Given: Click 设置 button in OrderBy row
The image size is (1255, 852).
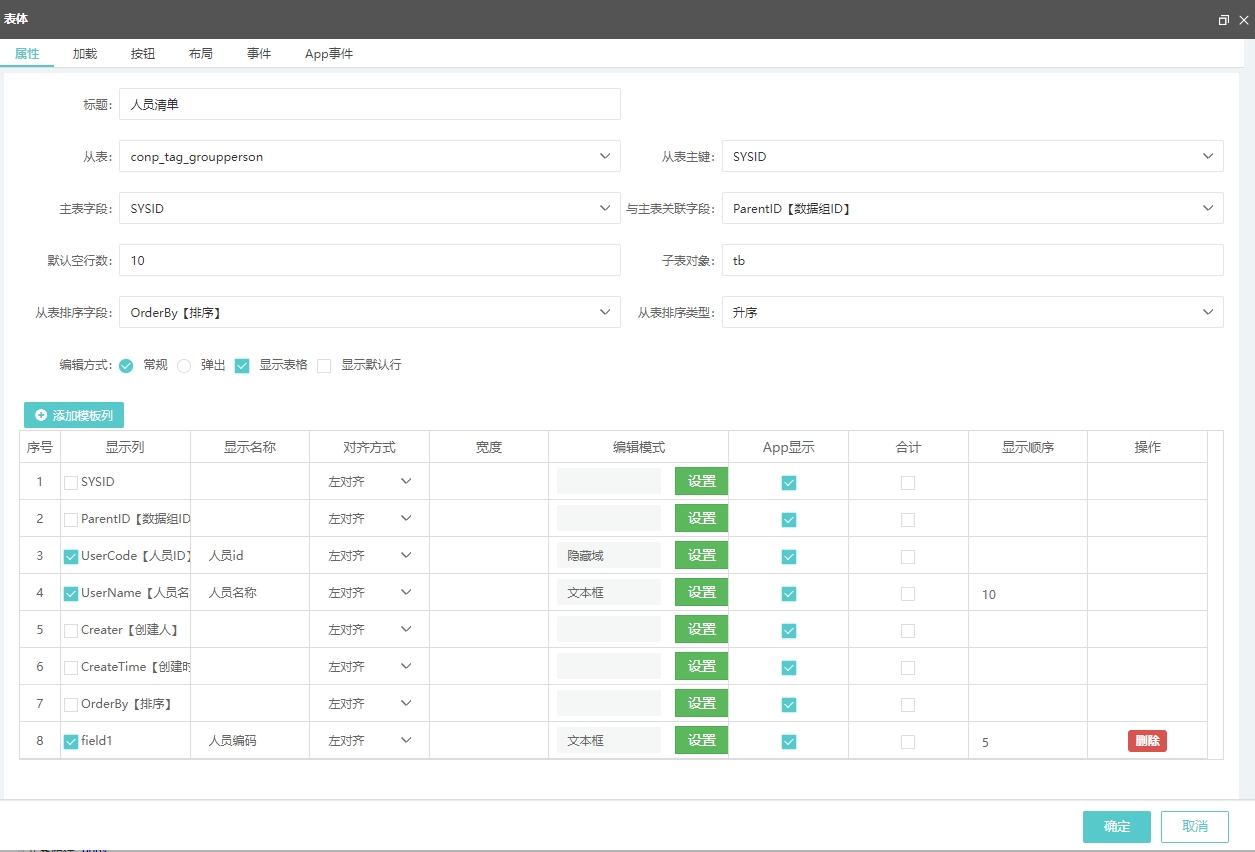Looking at the screenshot, I should 701,703.
